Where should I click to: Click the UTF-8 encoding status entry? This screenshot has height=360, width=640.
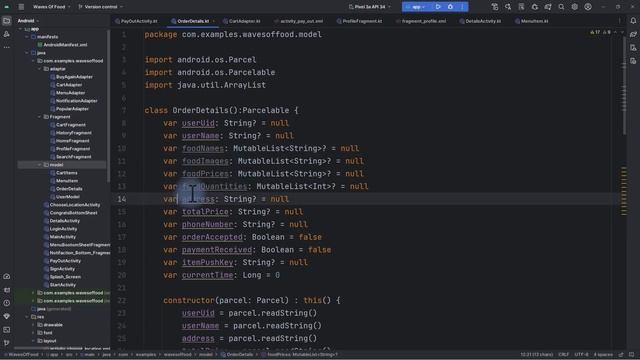[x=581, y=355]
